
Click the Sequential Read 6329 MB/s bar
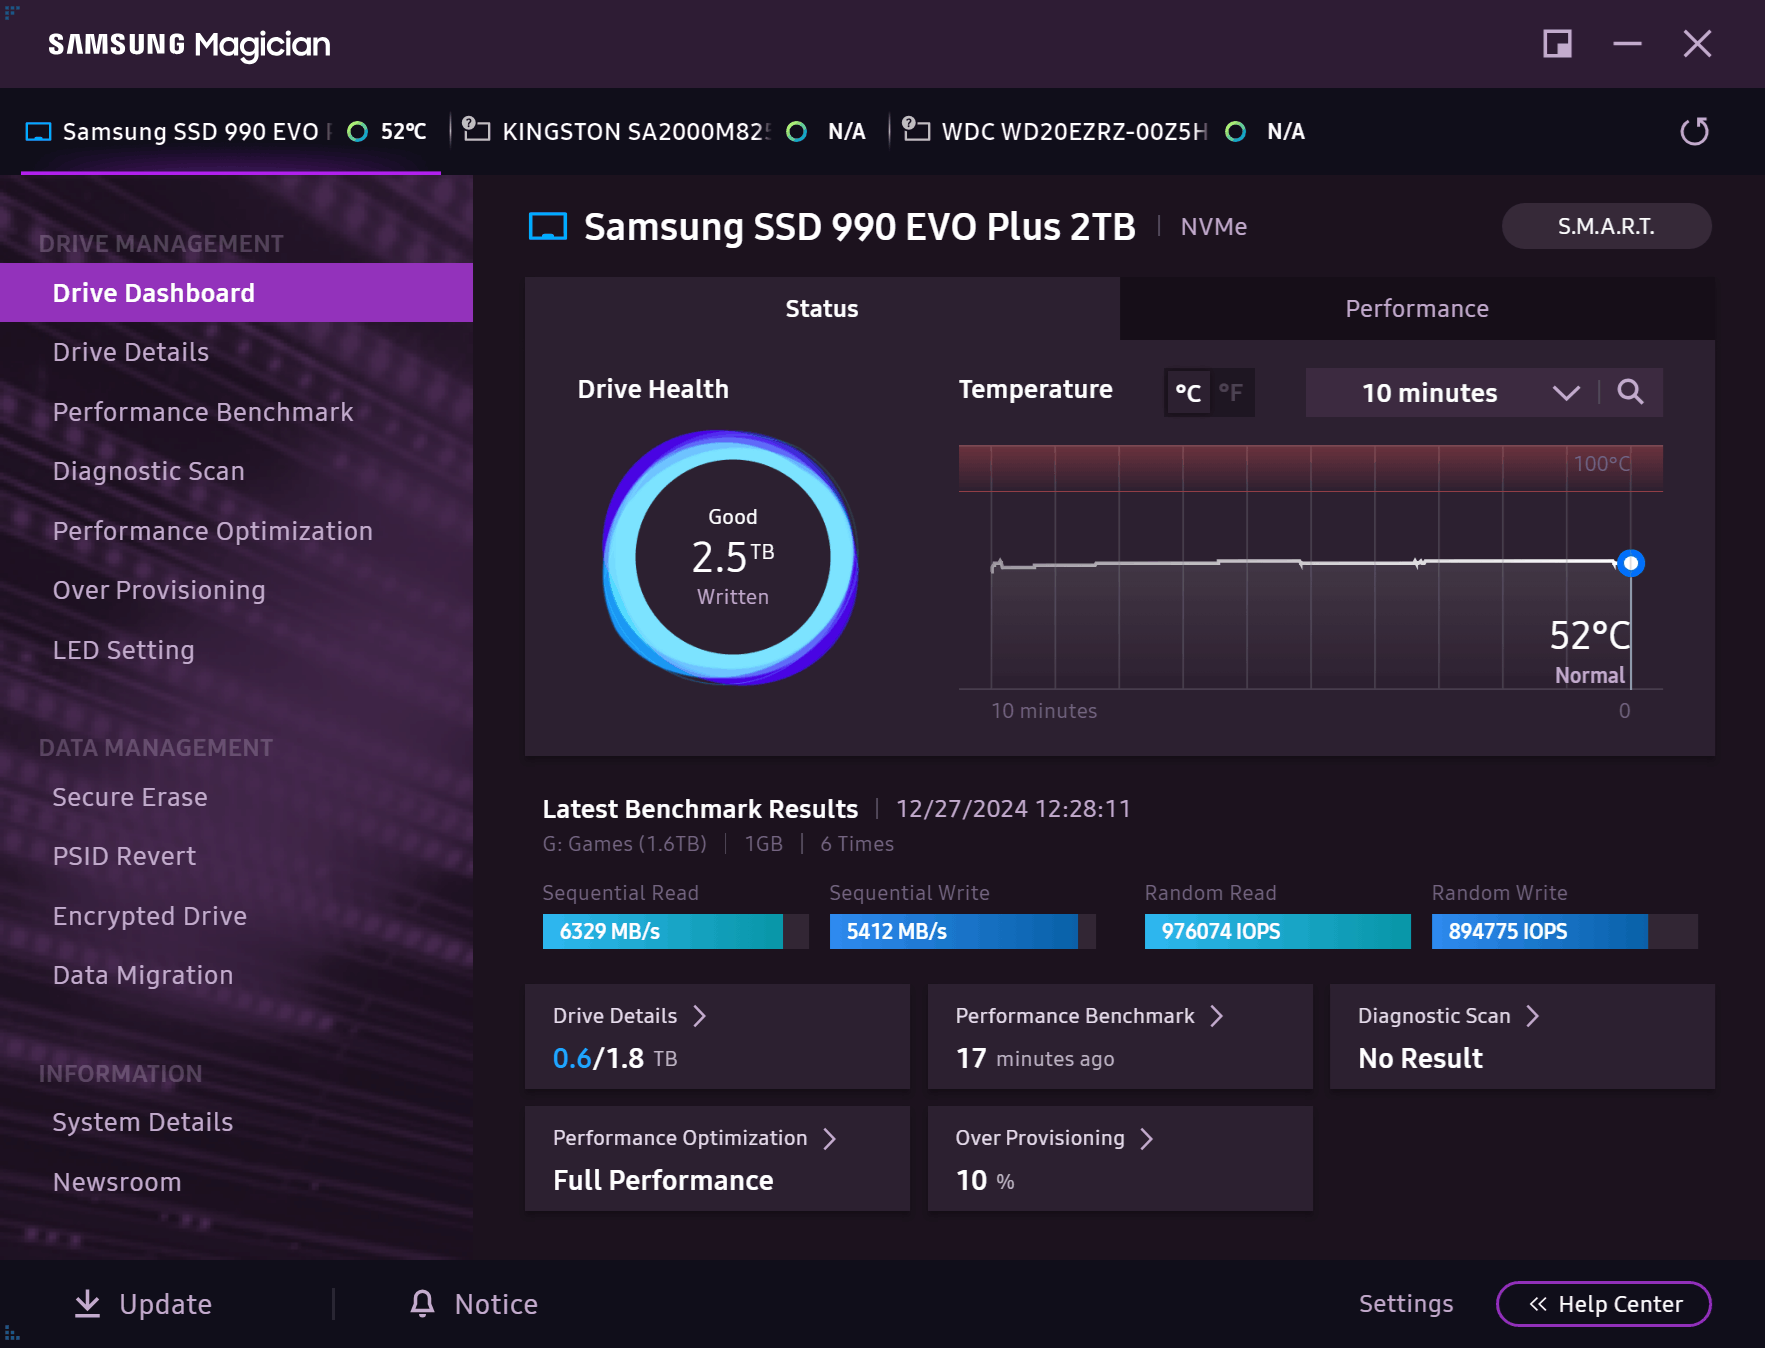coord(675,931)
